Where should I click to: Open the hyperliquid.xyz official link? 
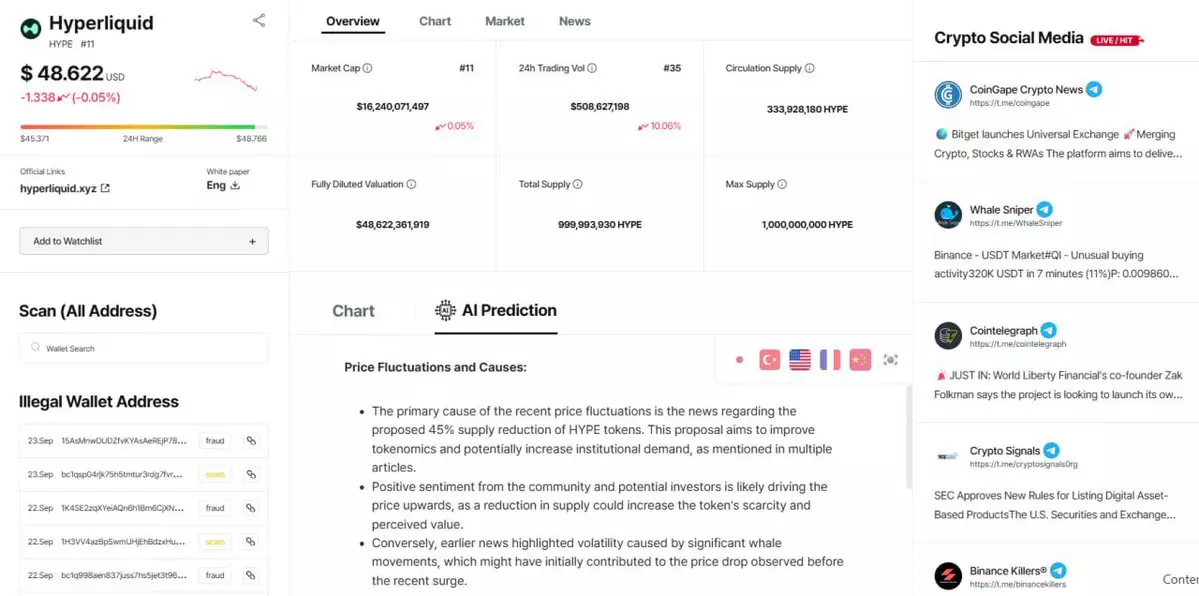[x=65, y=188]
